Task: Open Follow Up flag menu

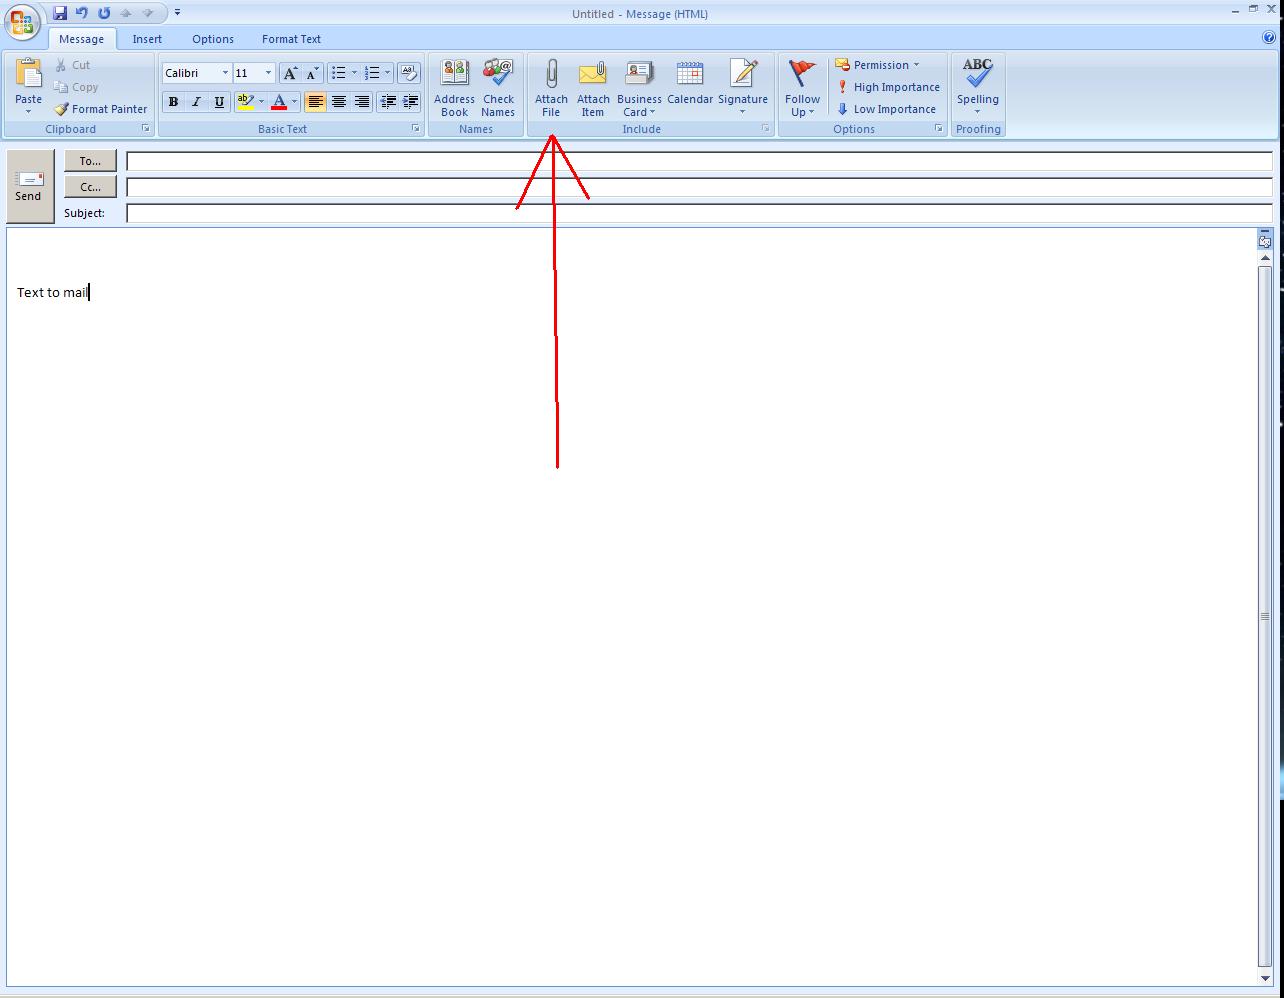Action: (x=802, y=88)
